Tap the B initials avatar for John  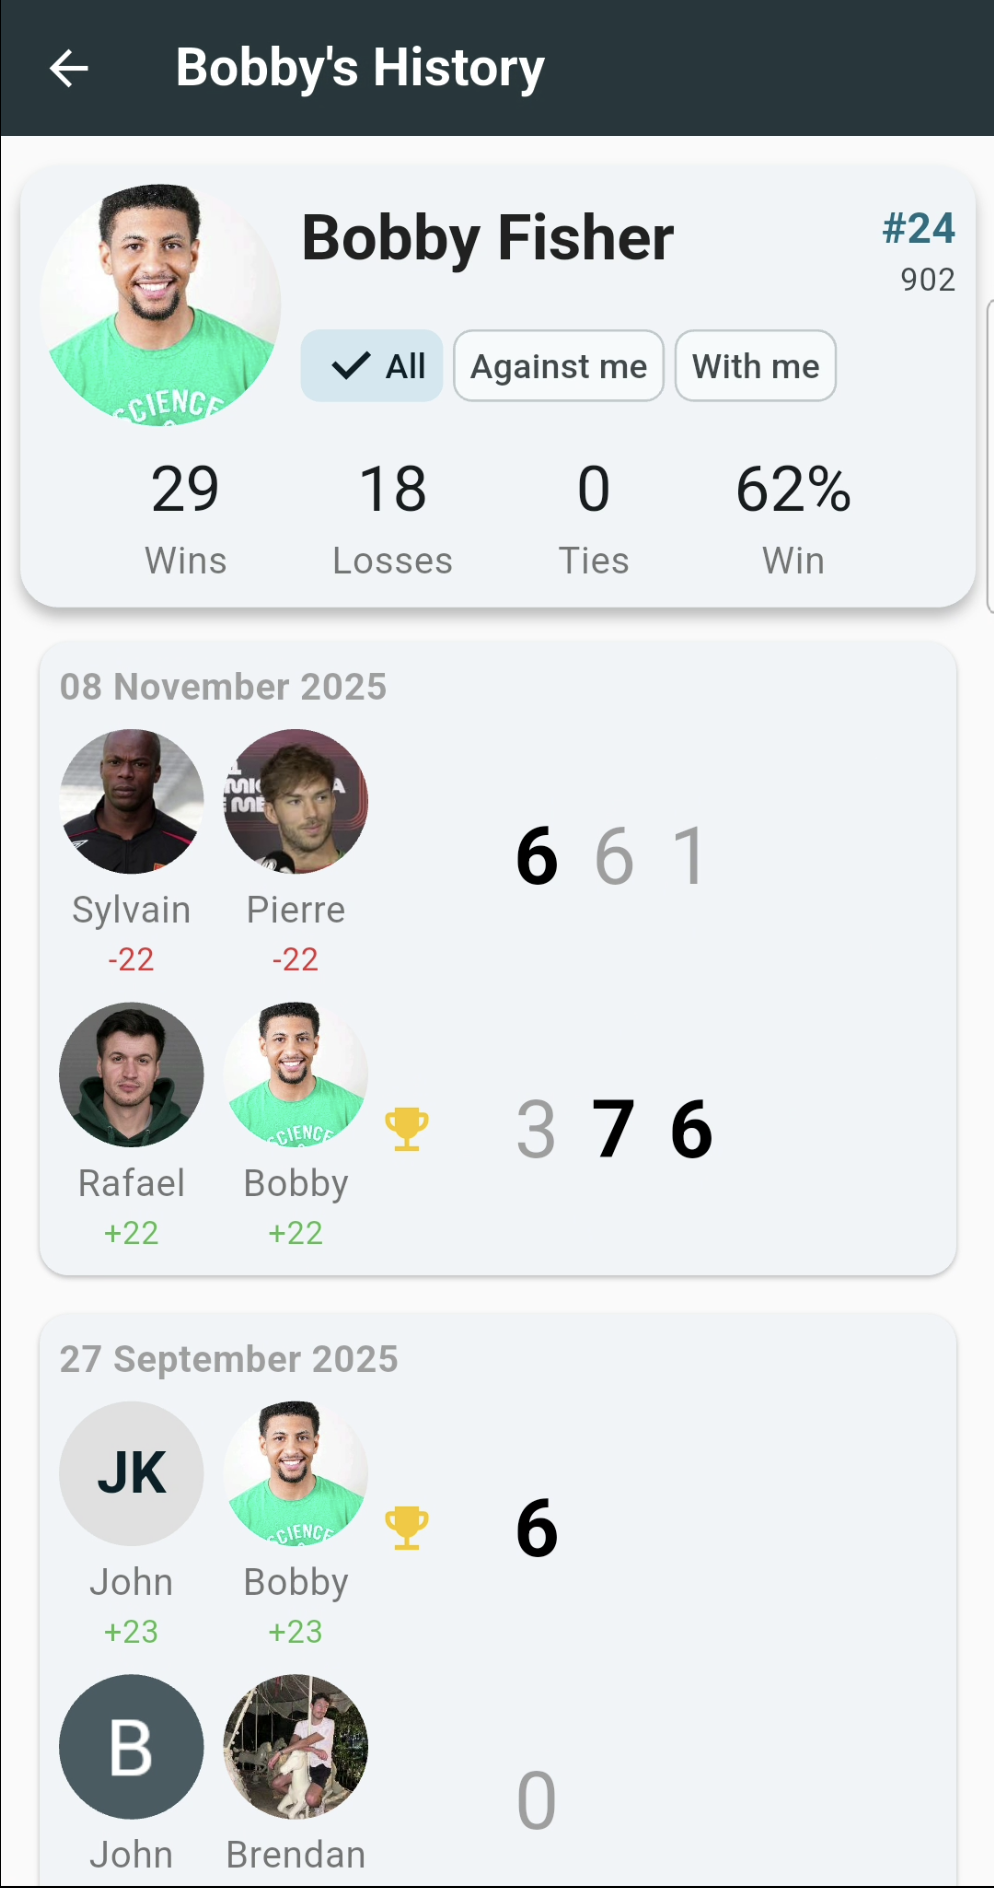131,1747
